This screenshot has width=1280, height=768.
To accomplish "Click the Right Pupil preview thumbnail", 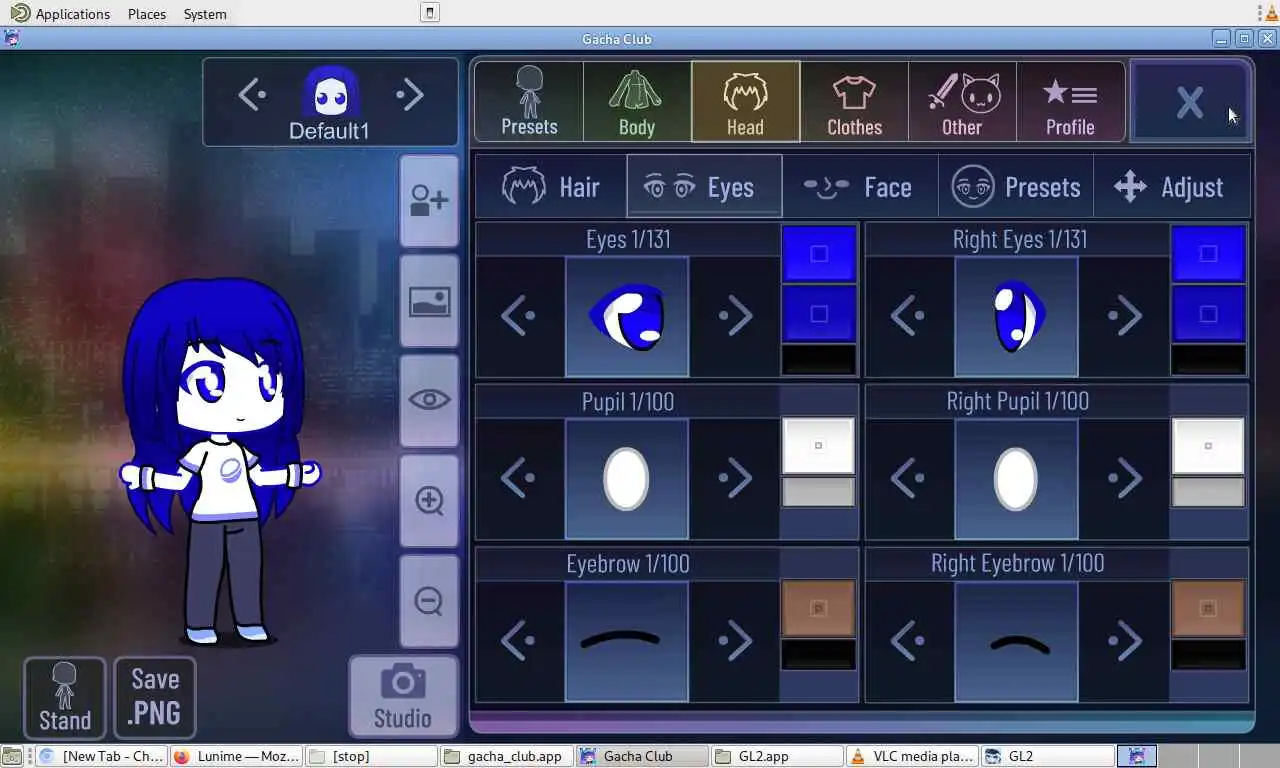I will (x=1016, y=478).
